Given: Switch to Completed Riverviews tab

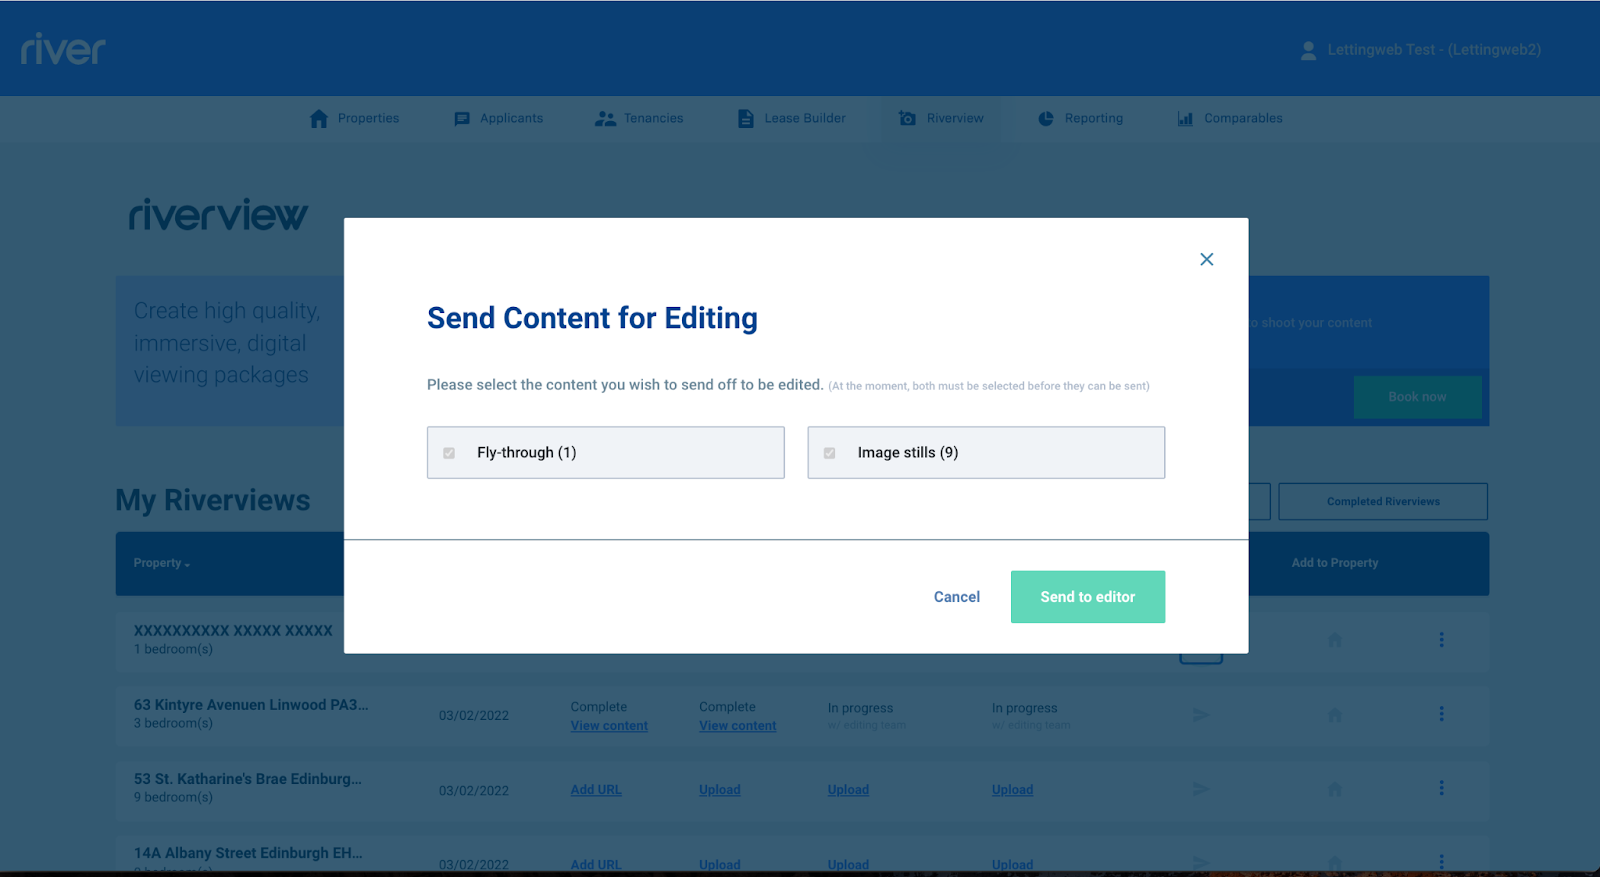Looking at the screenshot, I should pos(1382,502).
